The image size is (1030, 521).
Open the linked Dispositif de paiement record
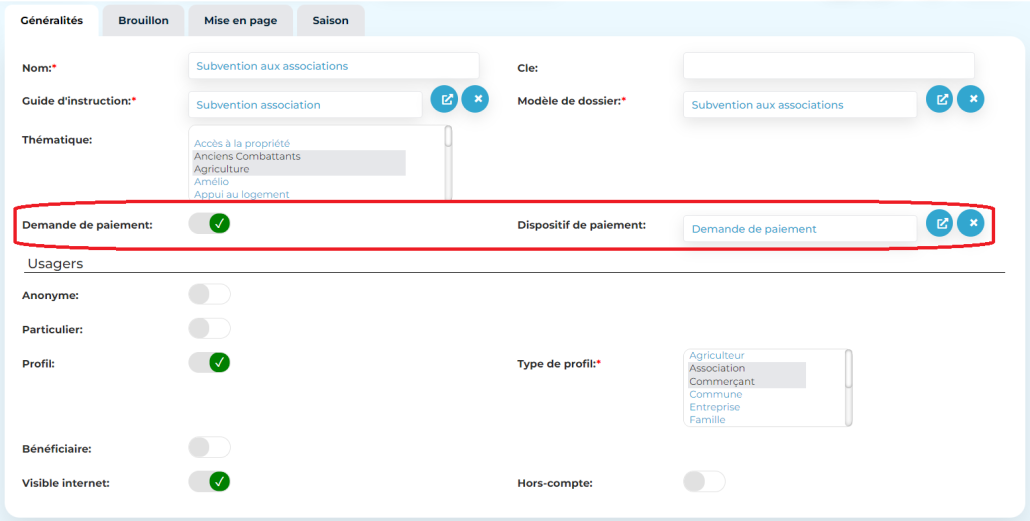click(x=939, y=223)
